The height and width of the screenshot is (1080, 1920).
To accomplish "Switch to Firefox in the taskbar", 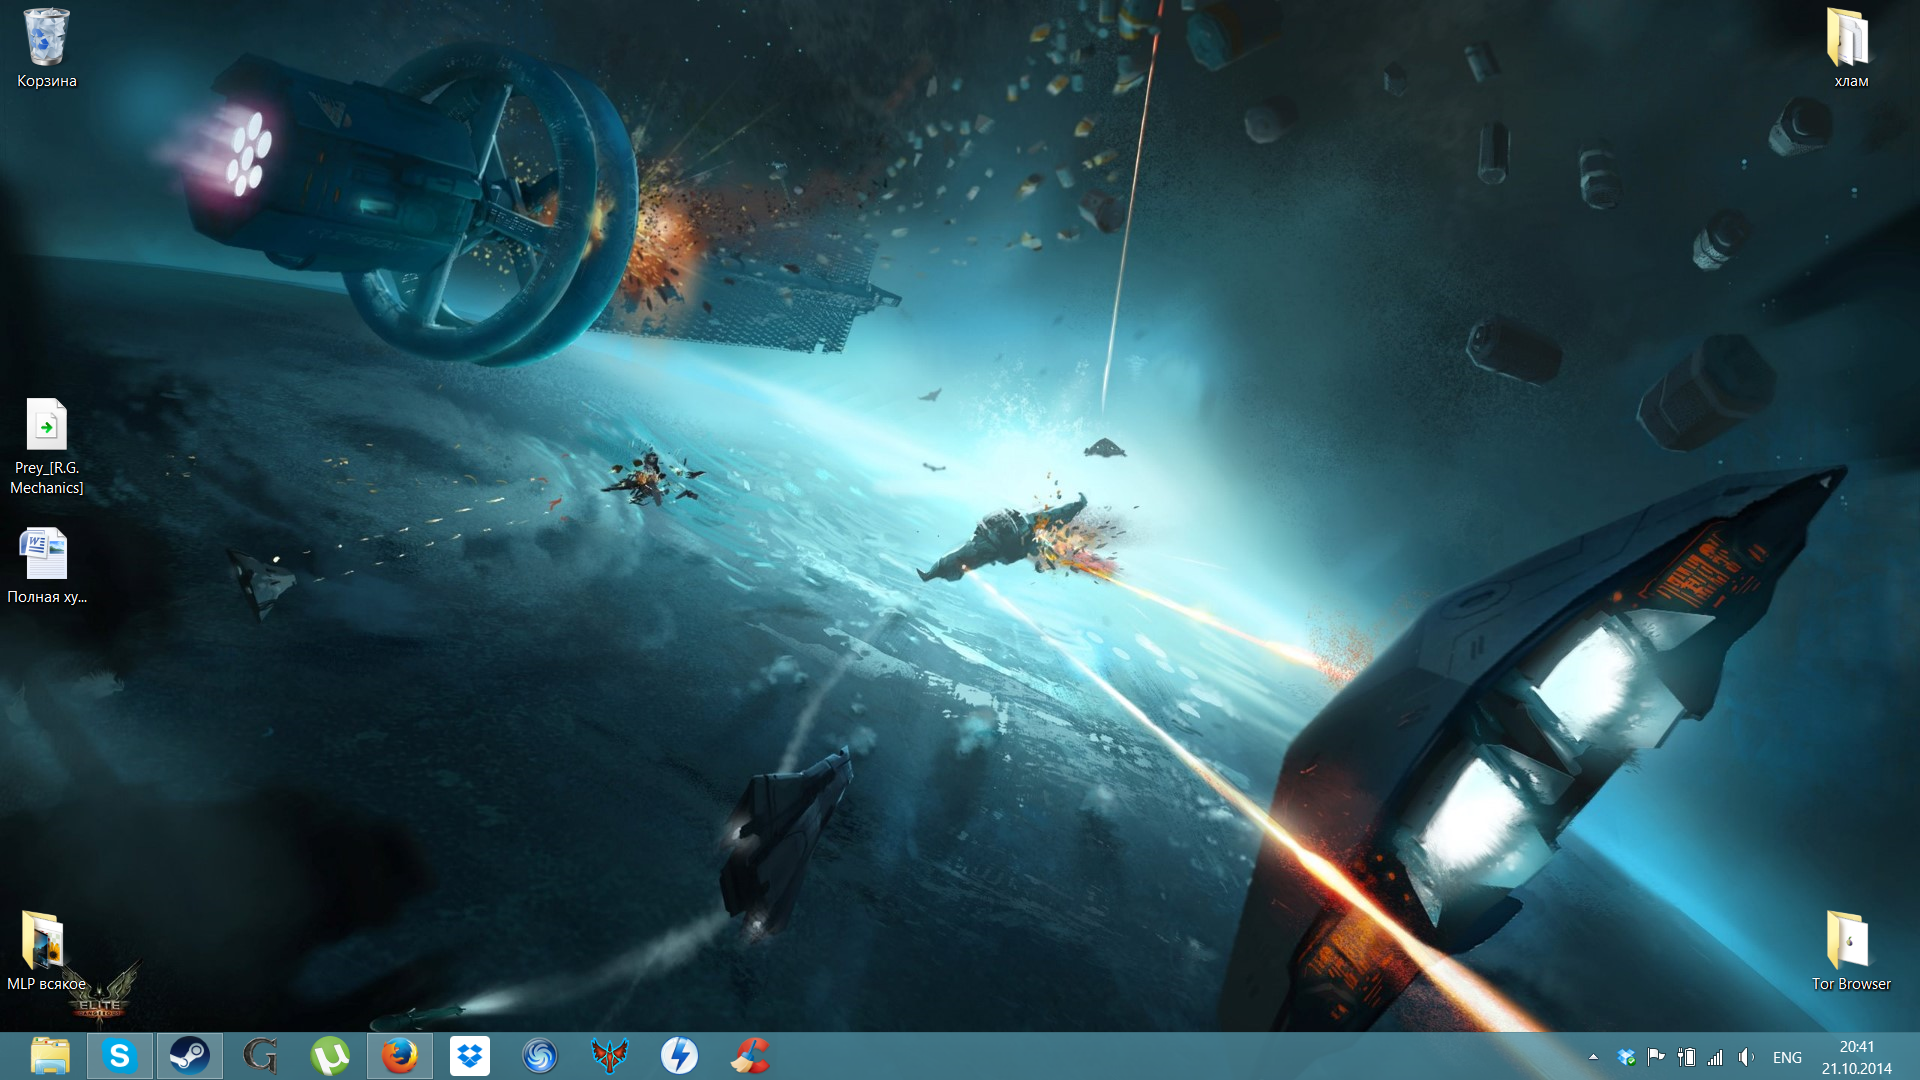I will [400, 1056].
